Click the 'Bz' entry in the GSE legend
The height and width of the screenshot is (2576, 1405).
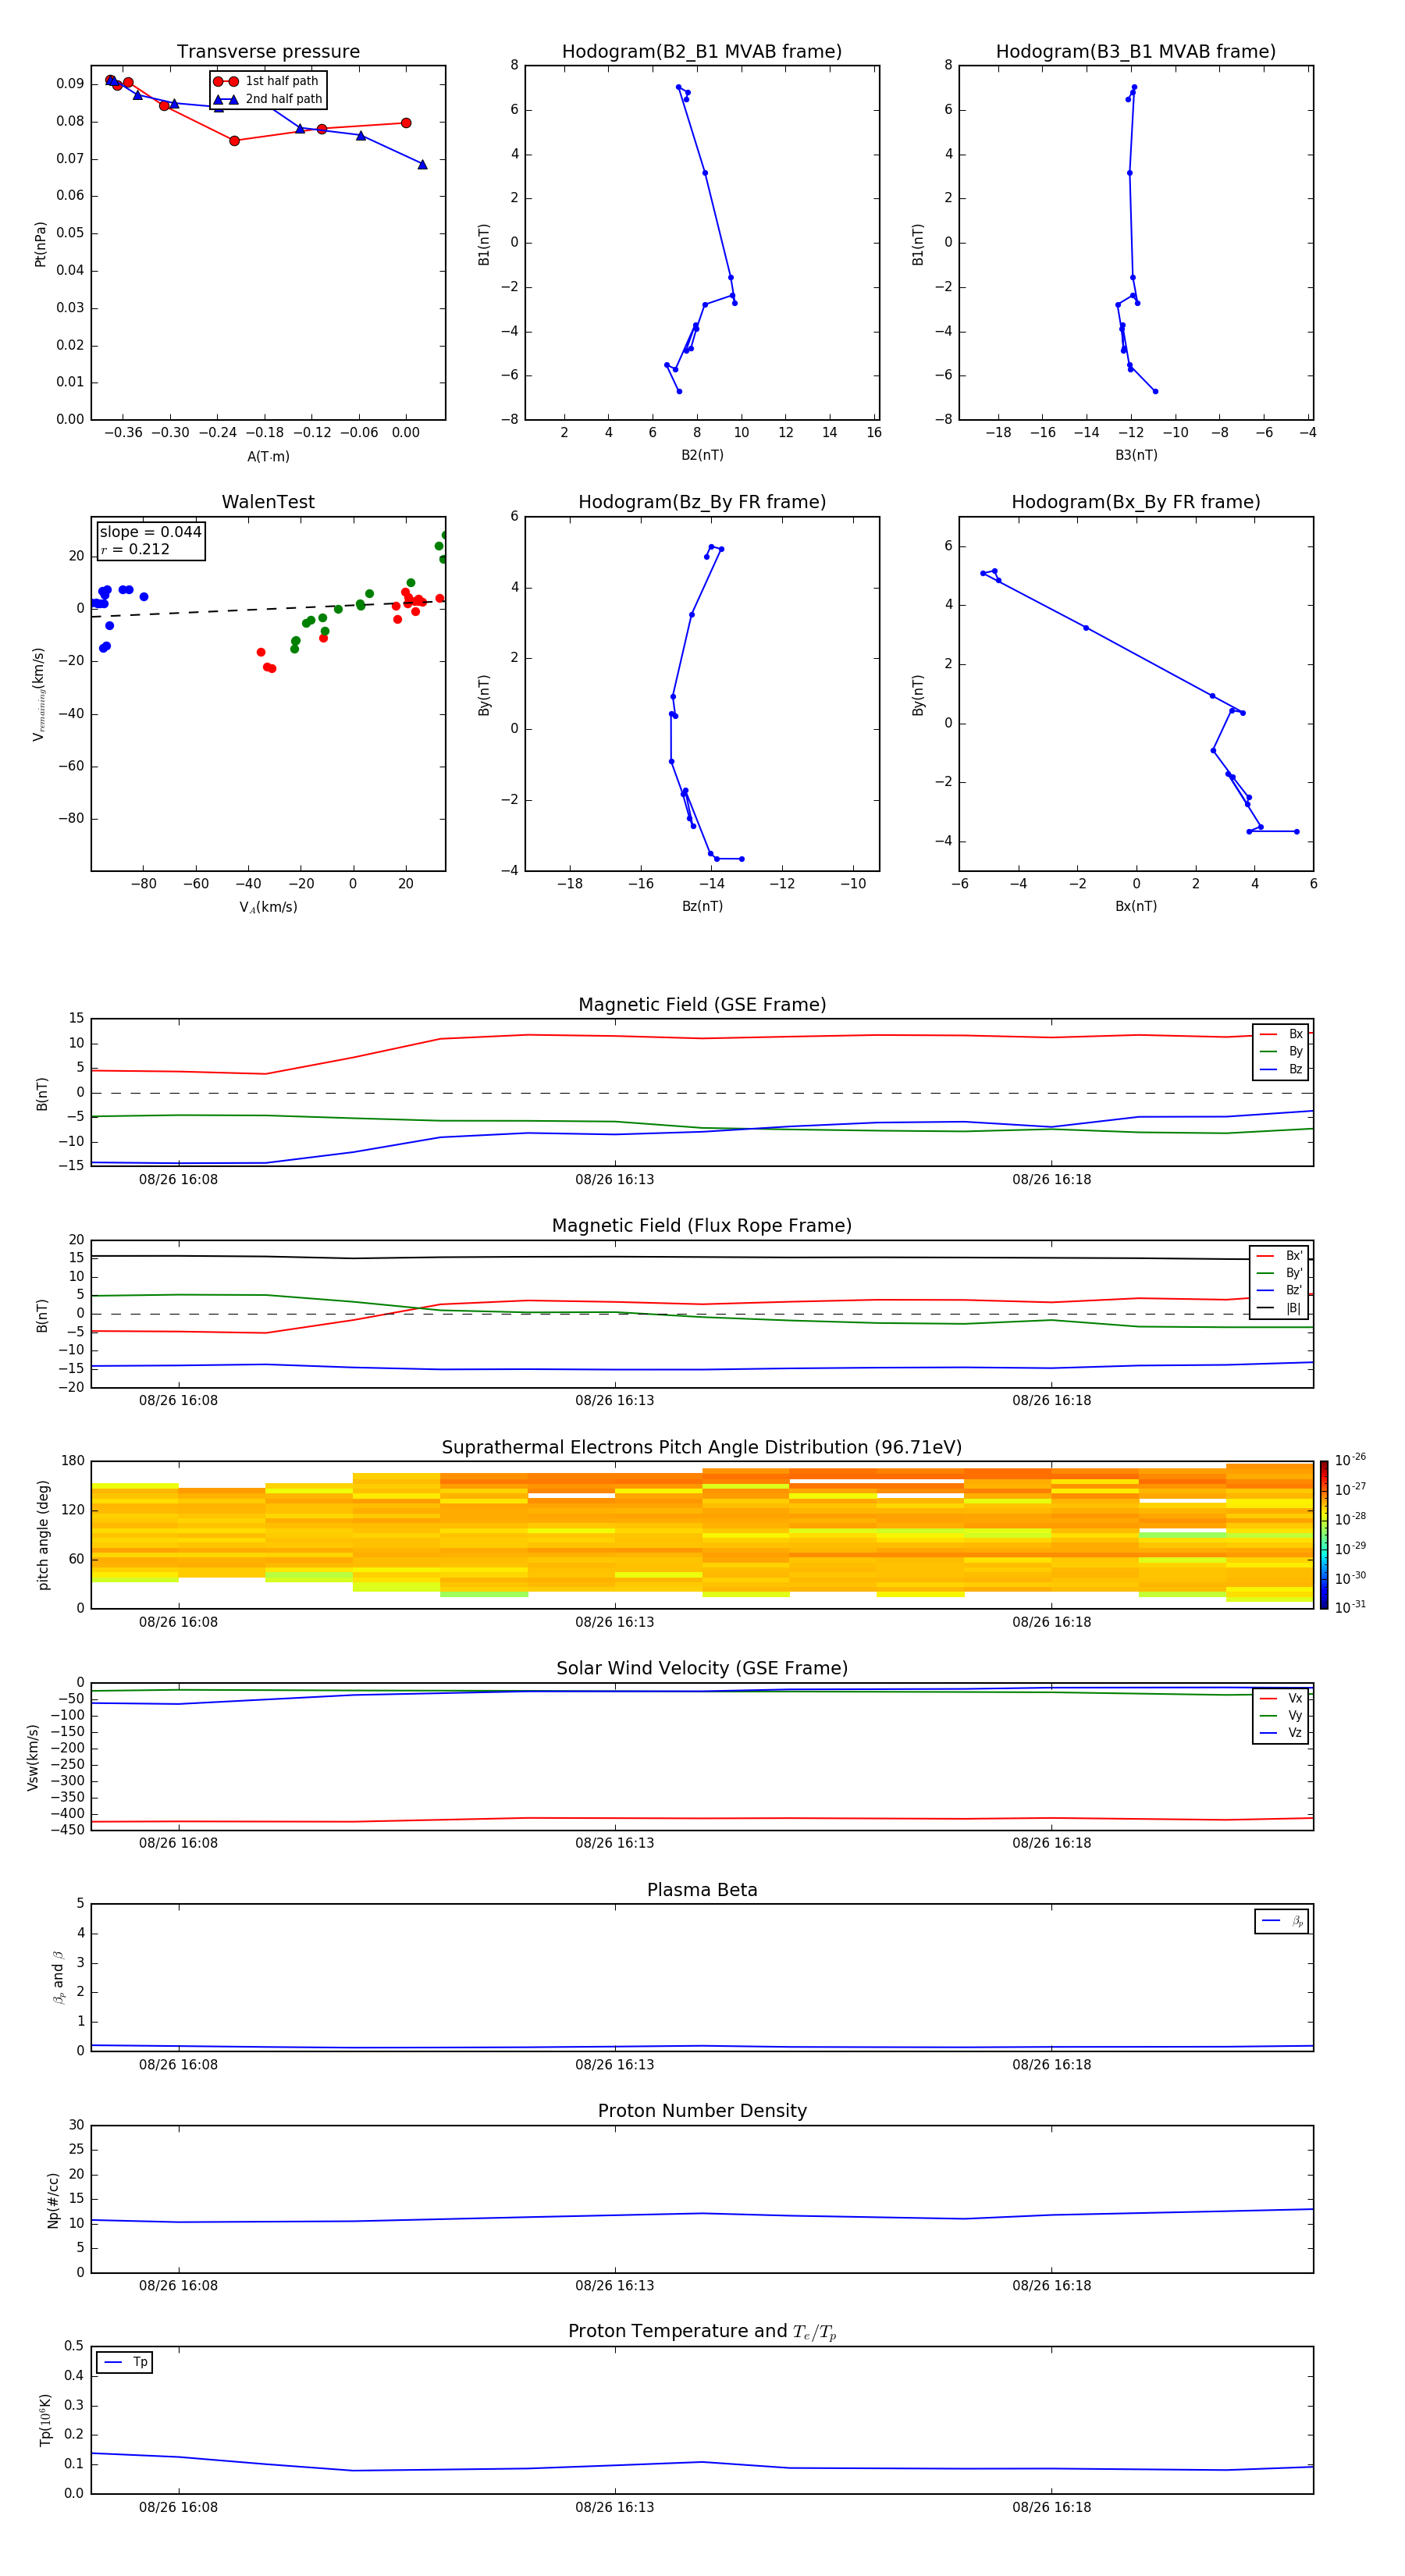1282,1069
